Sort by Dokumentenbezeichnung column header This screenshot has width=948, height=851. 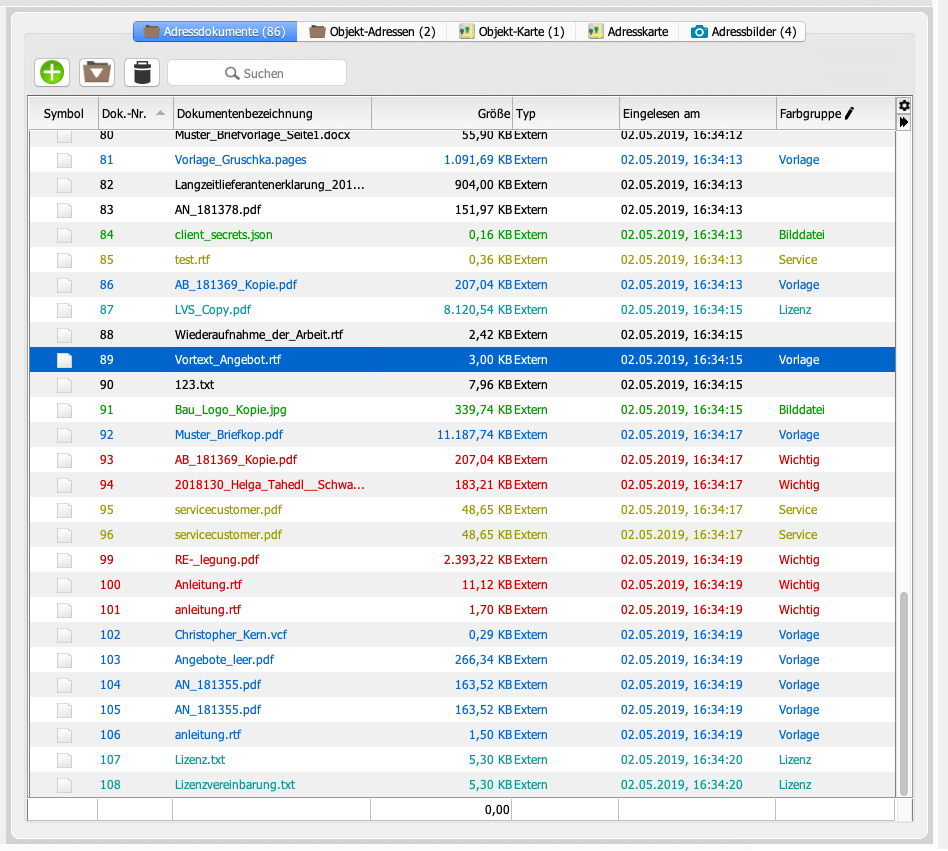click(x=272, y=113)
